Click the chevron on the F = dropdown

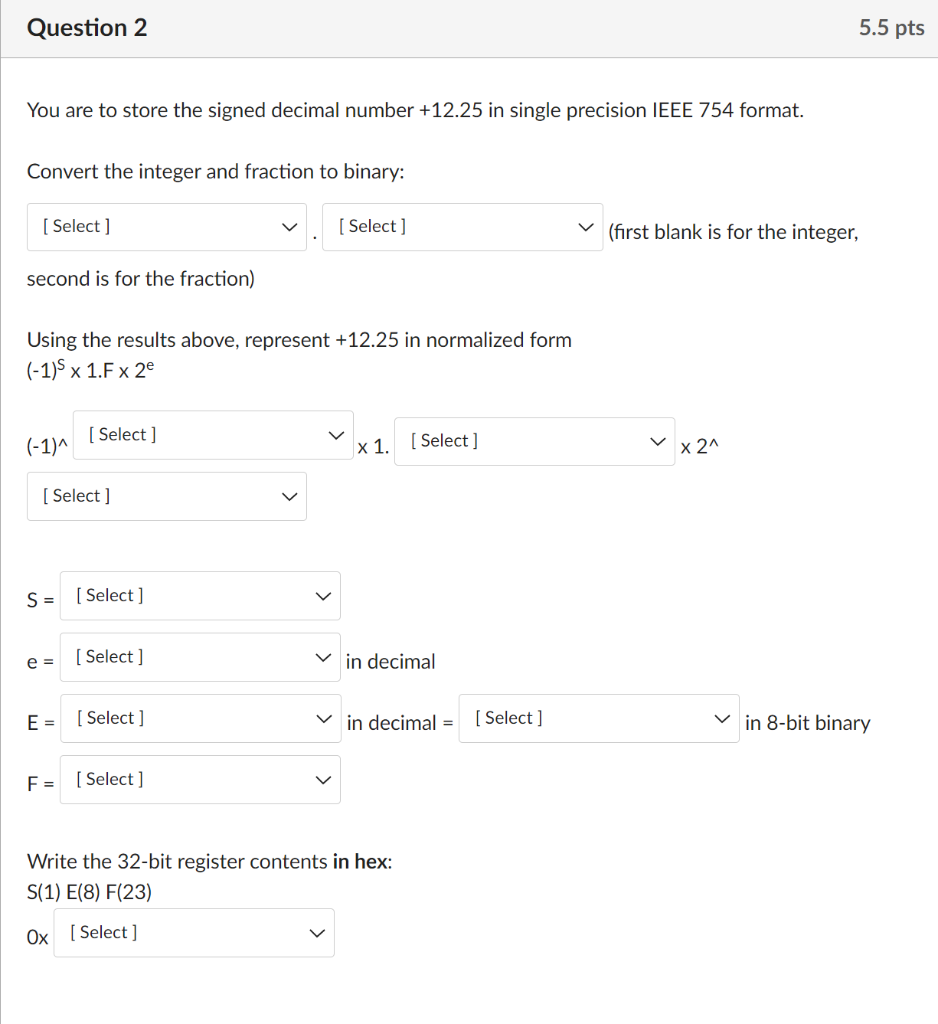click(323, 779)
